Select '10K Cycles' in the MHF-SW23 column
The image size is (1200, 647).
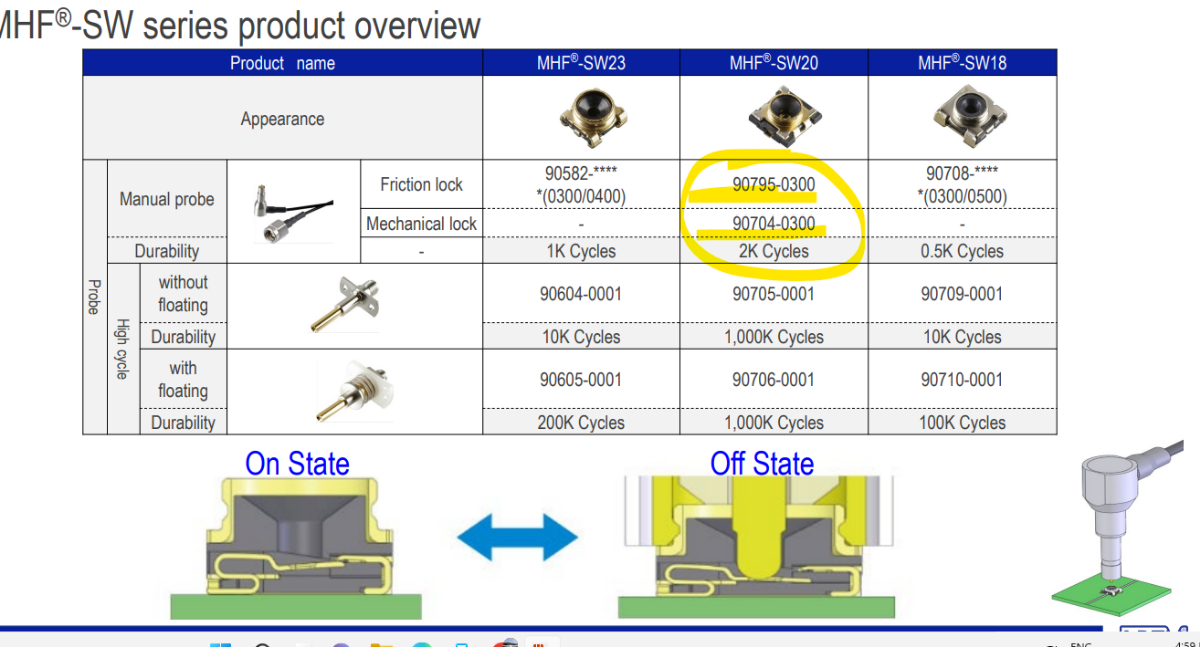(x=581, y=337)
